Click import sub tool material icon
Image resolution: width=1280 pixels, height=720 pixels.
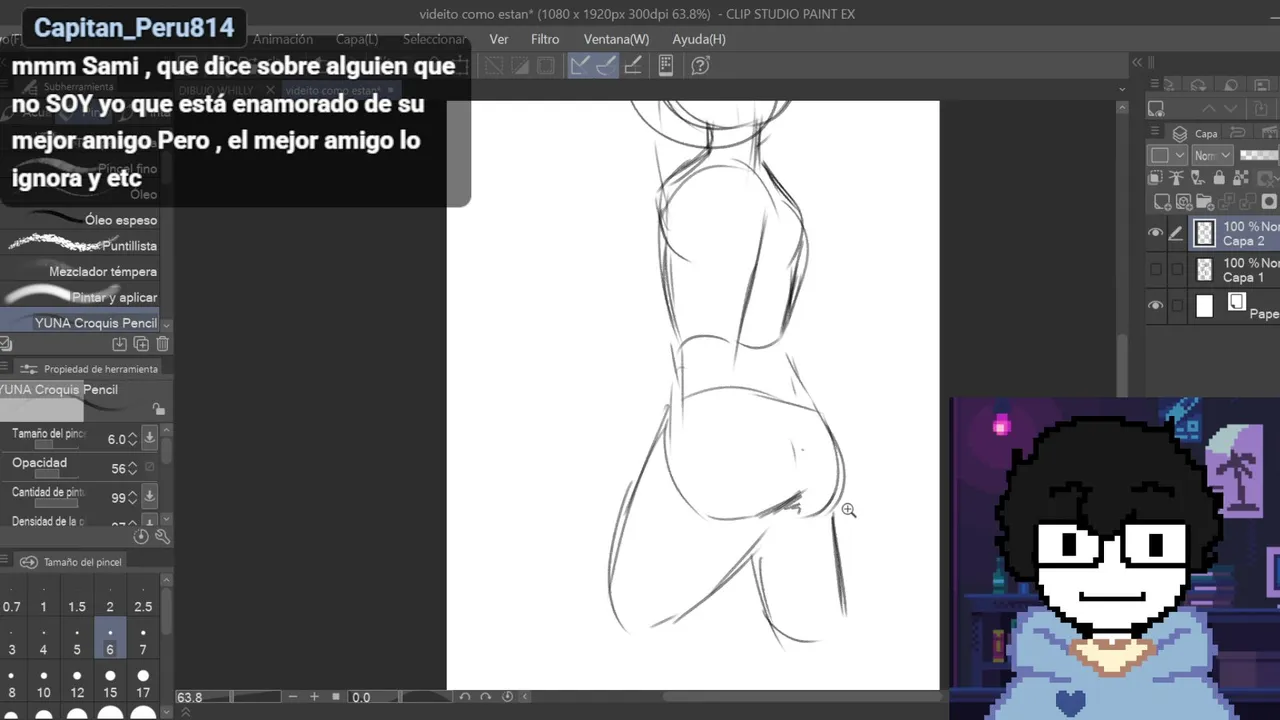[119, 344]
